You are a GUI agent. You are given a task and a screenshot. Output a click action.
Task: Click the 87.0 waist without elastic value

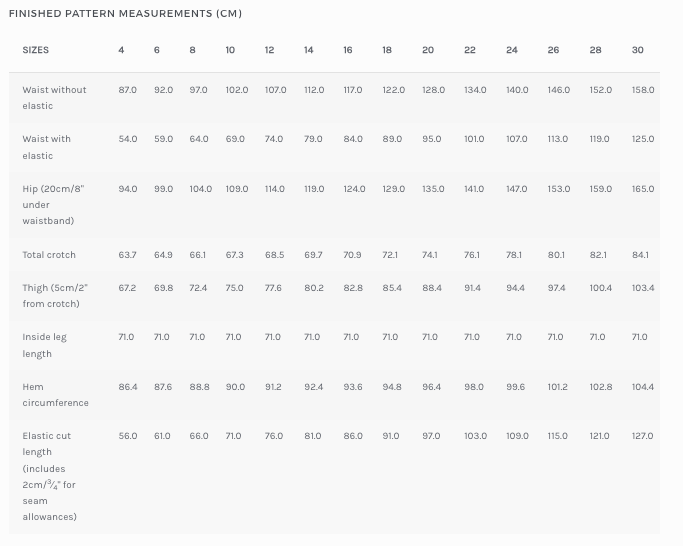[x=127, y=90]
